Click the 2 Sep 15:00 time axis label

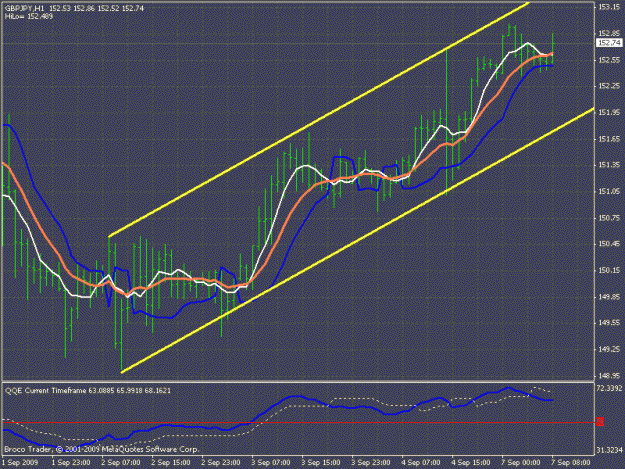click(171, 462)
